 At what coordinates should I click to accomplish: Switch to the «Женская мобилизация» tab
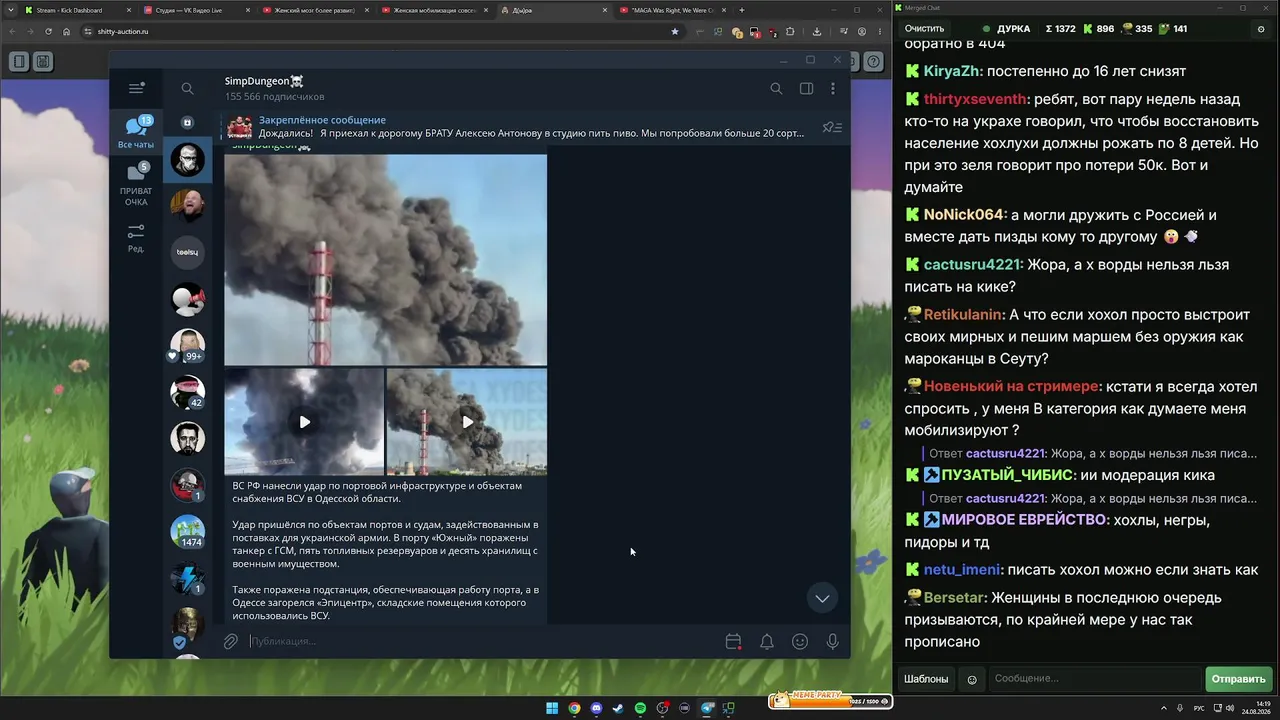tap(434, 10)
